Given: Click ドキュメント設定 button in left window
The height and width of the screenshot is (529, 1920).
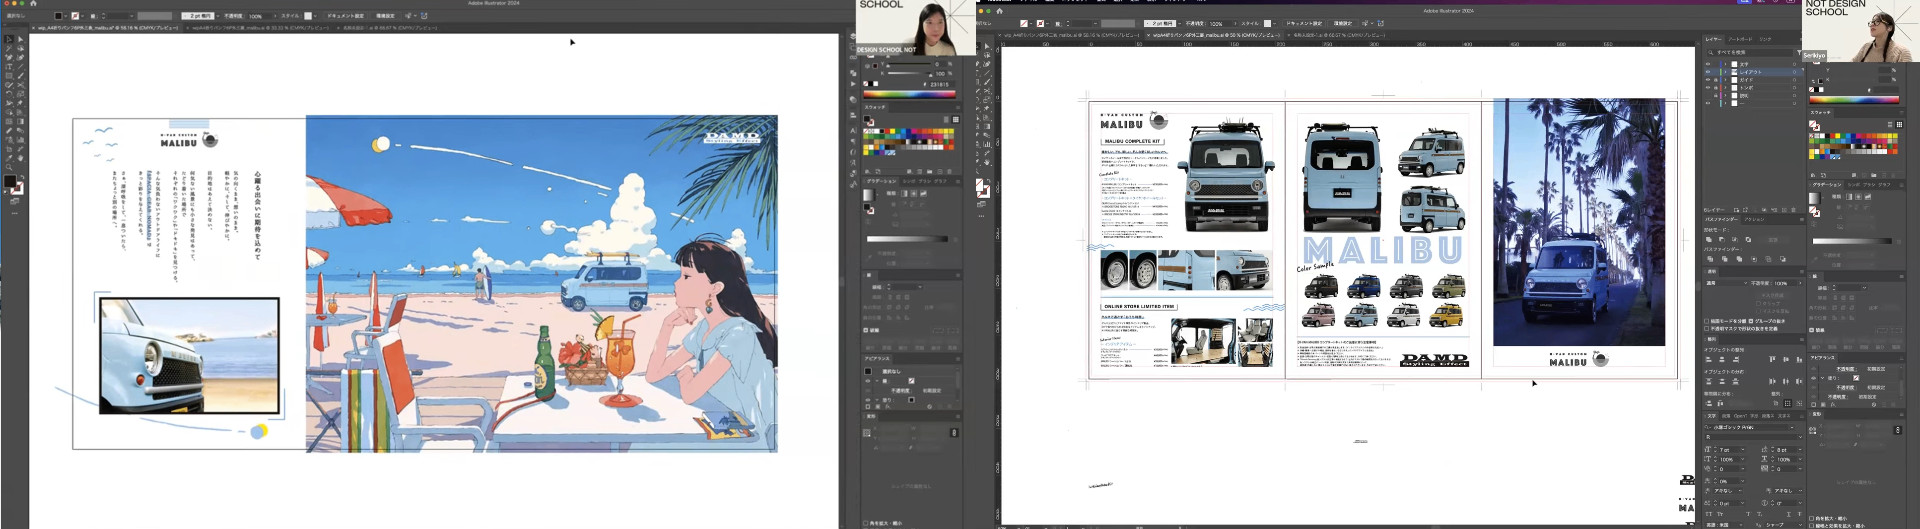Looking at the screenshot, I should 345,16.
